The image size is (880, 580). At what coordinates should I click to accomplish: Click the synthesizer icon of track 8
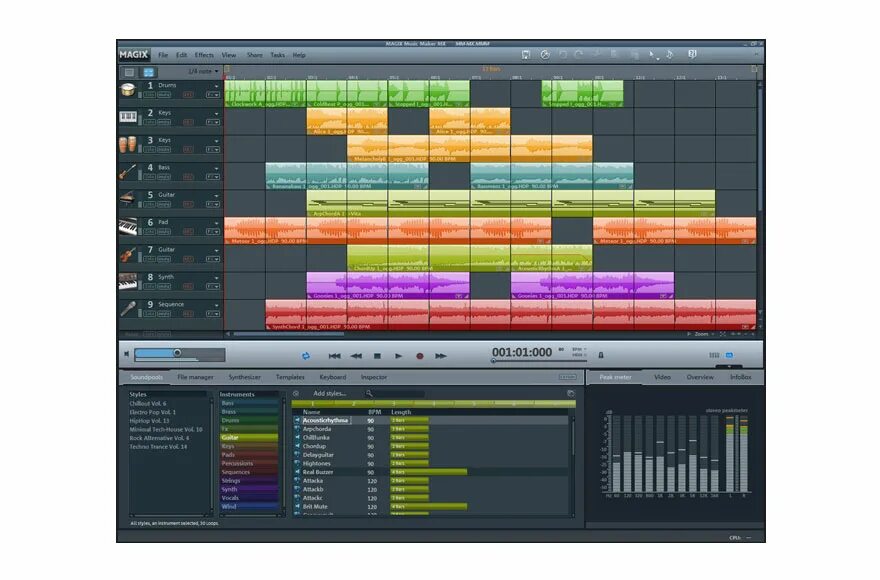coord(128,281)
